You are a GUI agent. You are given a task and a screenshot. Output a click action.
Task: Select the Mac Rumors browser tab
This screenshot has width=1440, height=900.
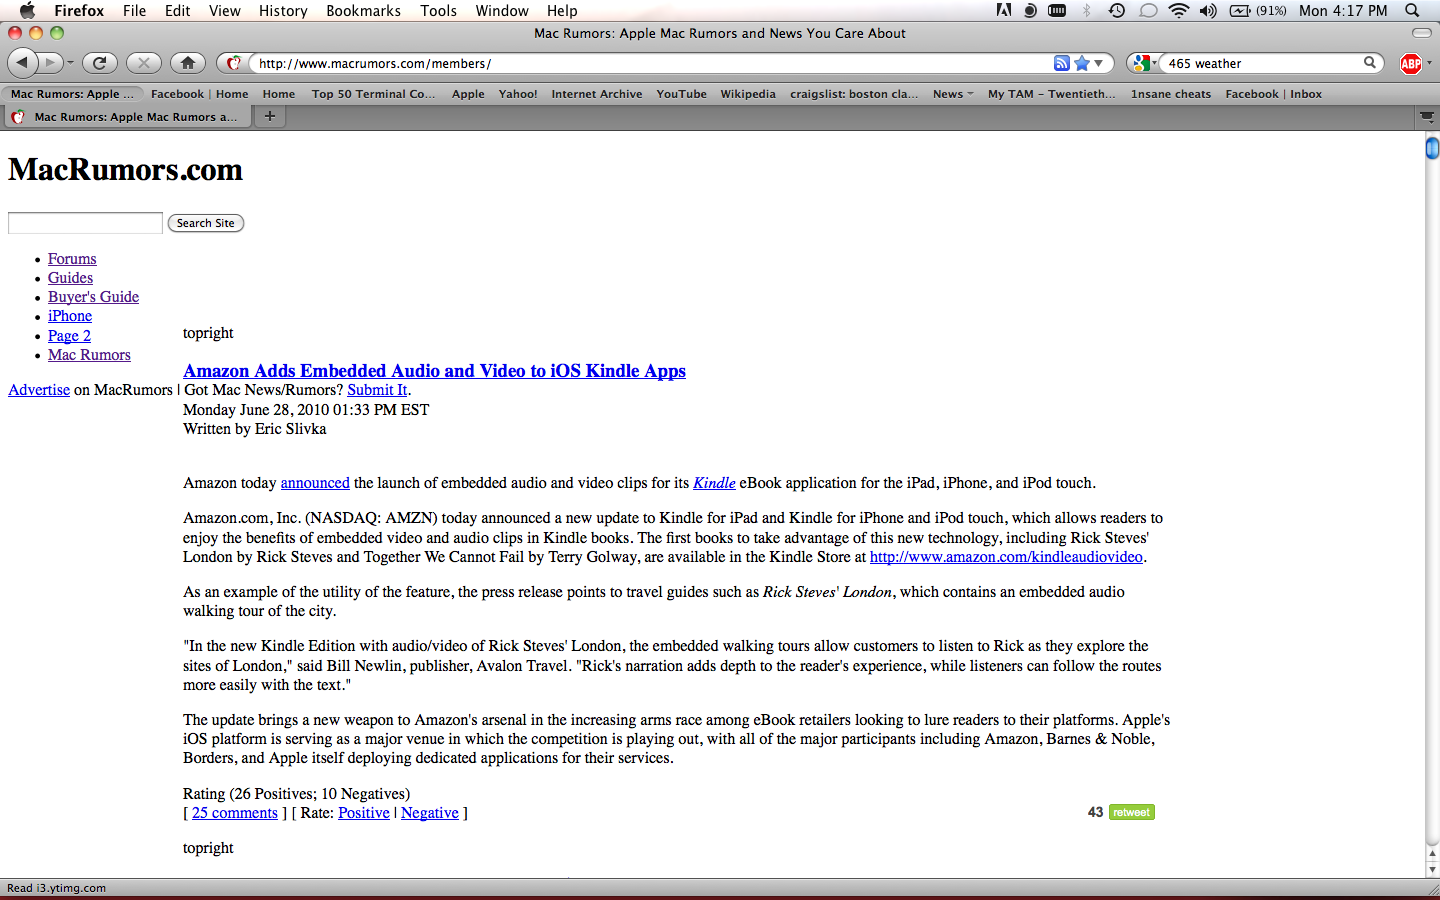coord(128,117)
